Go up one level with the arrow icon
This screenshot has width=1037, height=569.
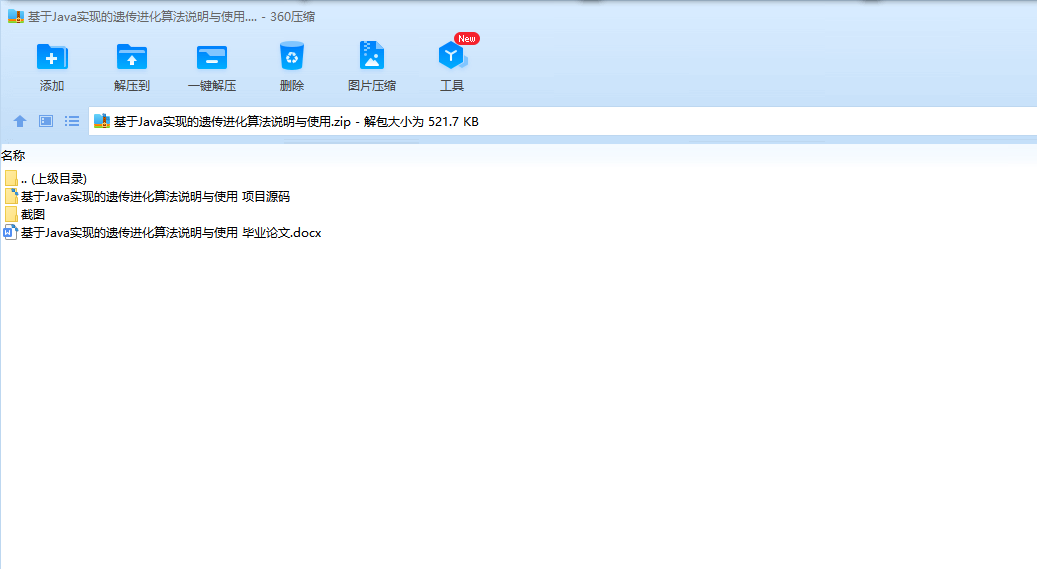coord(20,121)
